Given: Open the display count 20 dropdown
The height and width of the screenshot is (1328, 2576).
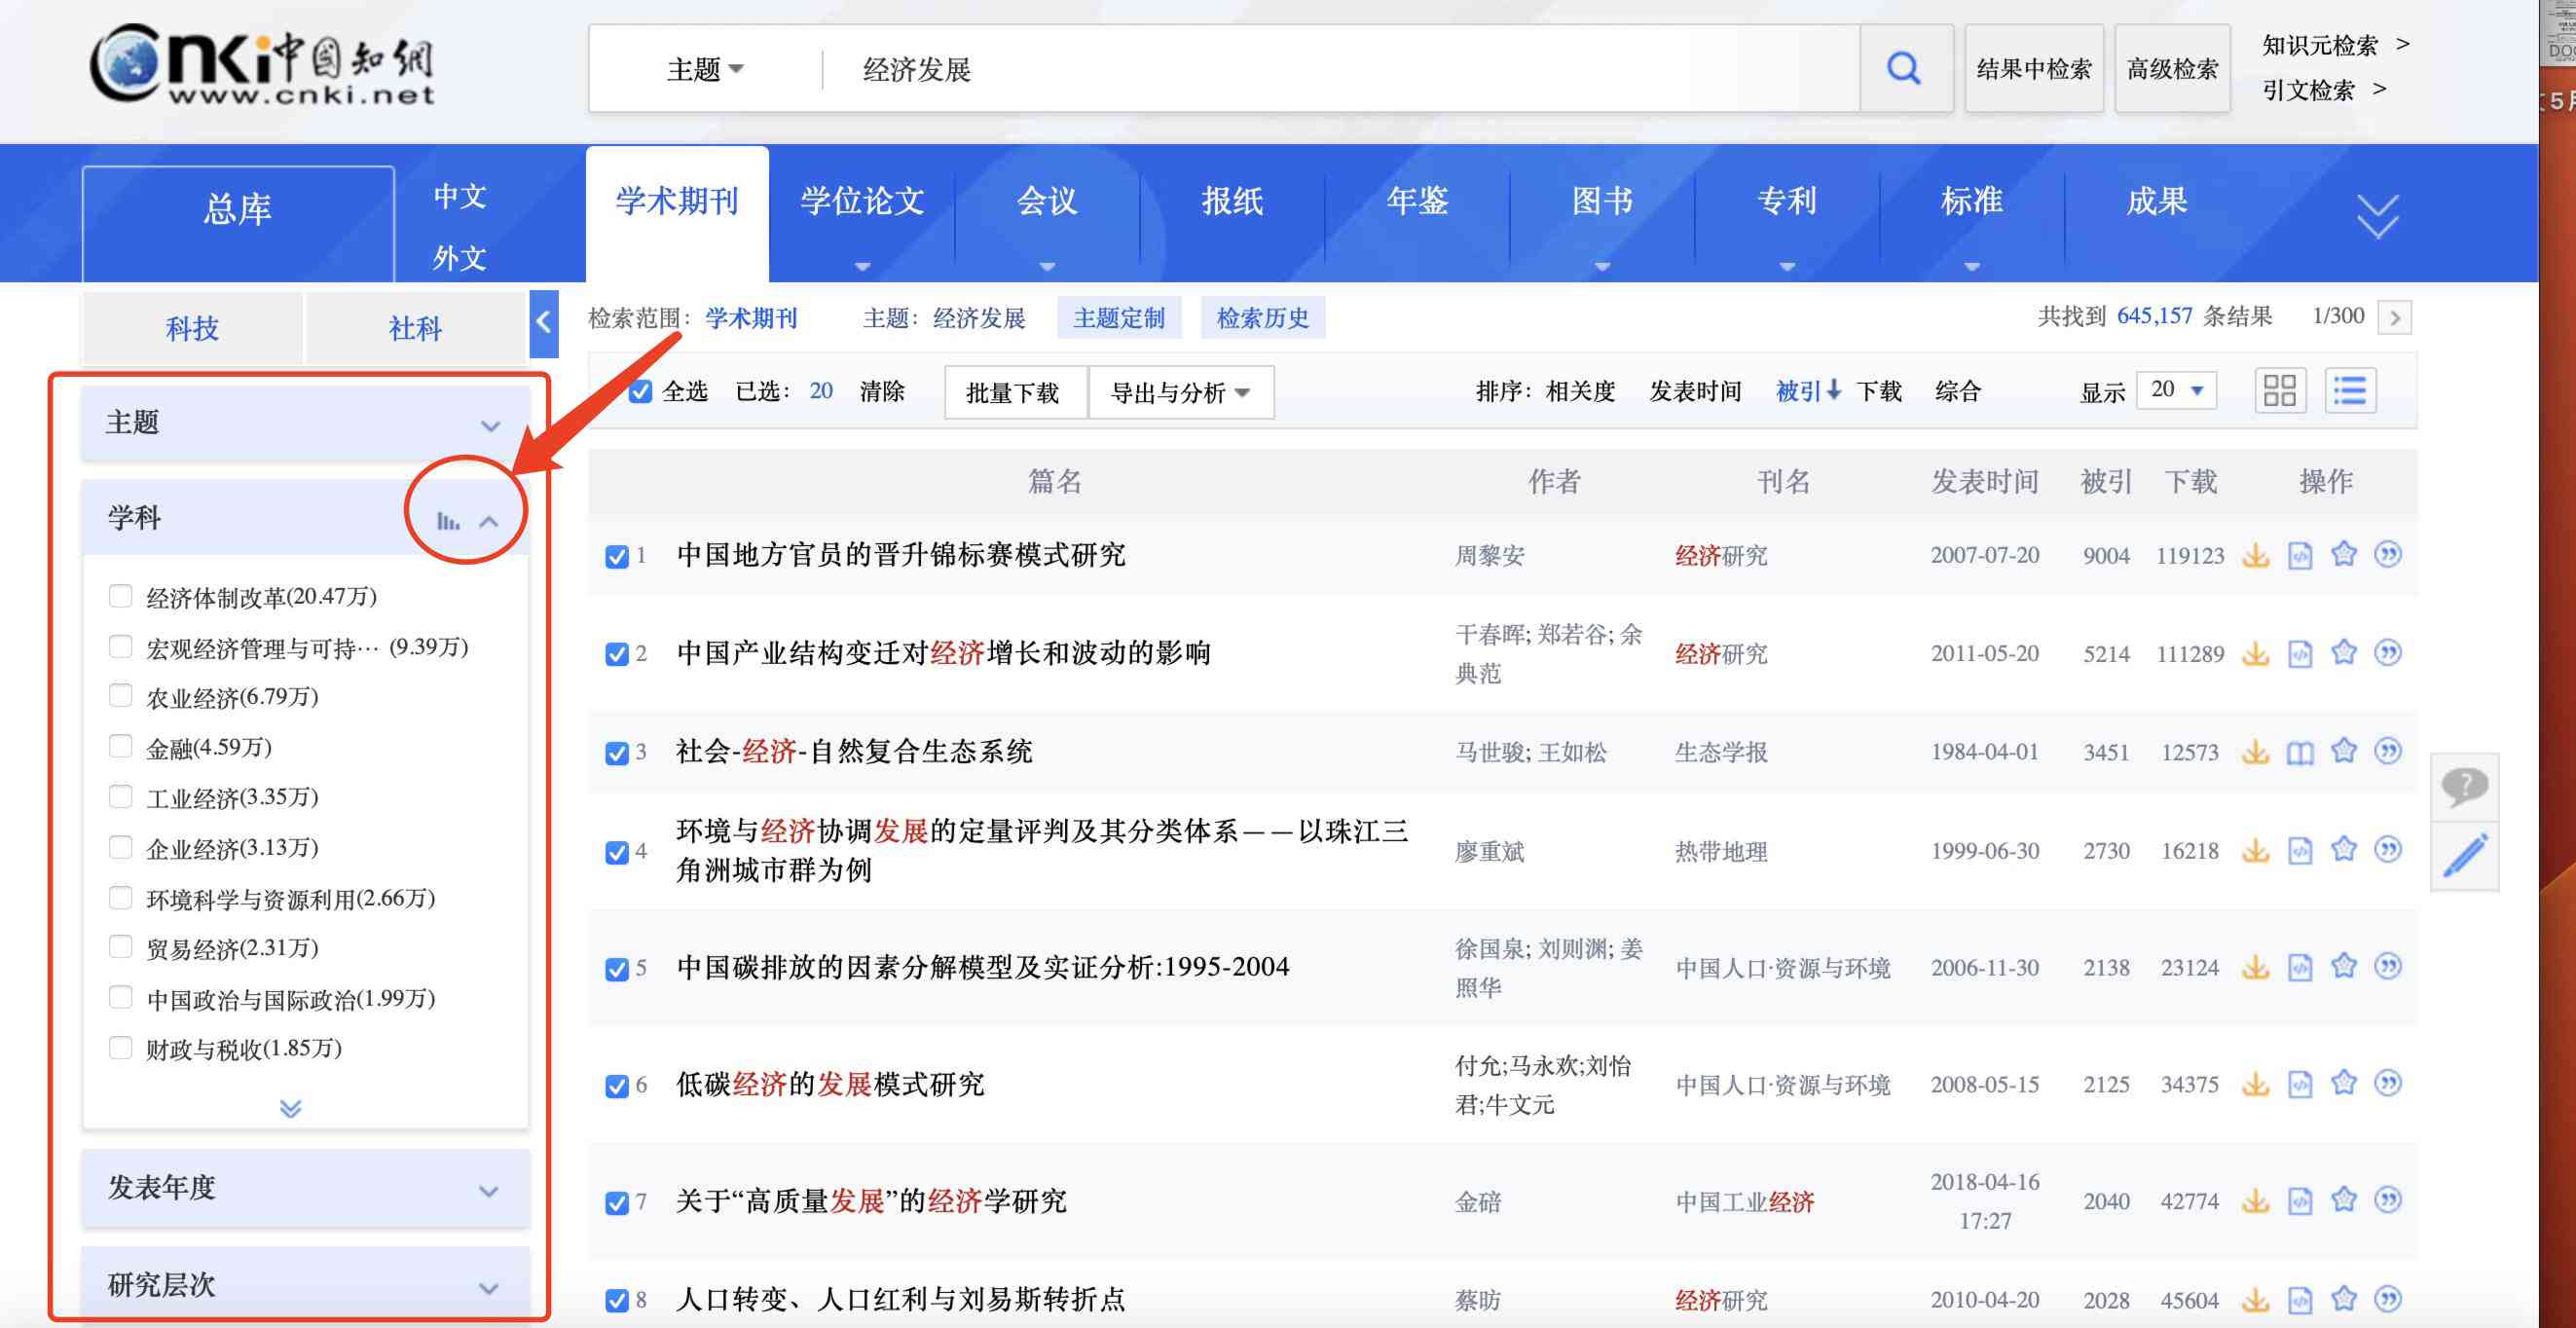Looking at the screenshot, I should pyautogui.click(x=2176, y=389).
